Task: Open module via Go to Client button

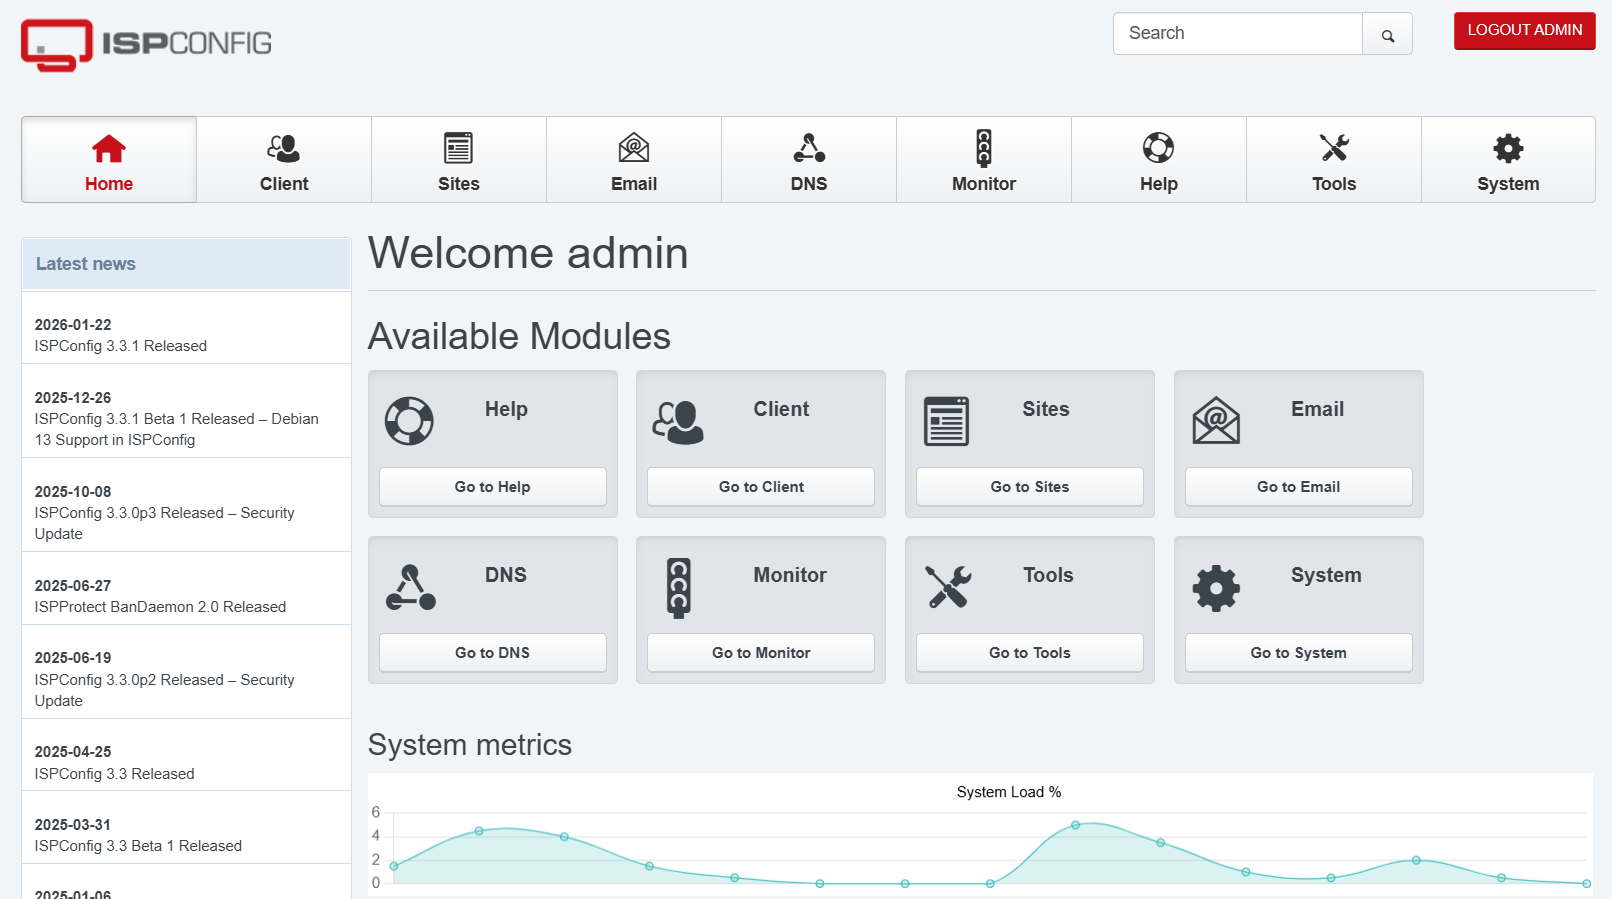Action: [x=761, y=487]
